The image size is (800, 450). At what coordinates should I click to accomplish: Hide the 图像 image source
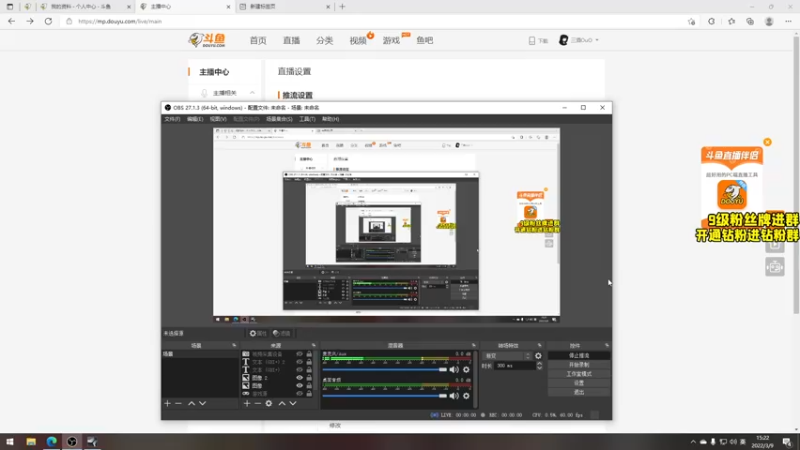click(x=299, y=386)
